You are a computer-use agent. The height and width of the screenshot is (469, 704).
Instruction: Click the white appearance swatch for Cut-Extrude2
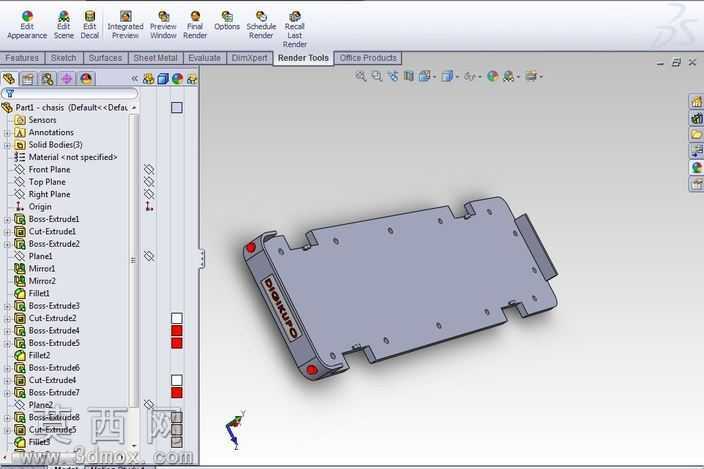[x=177, y=318]
